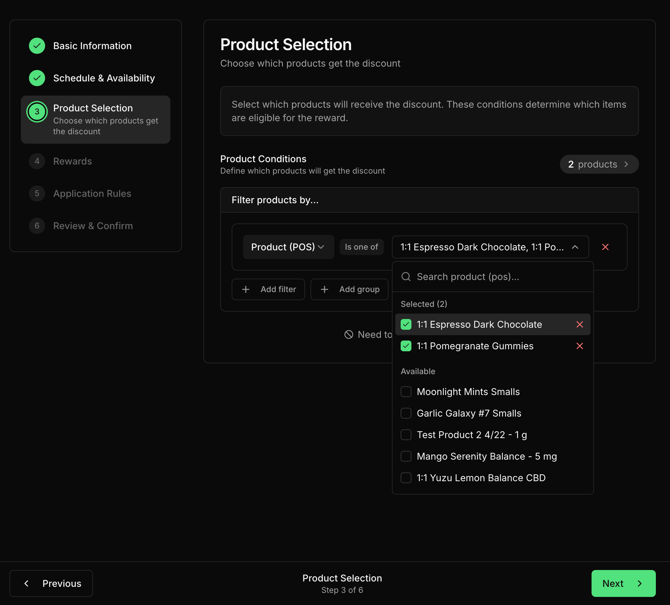Go to Basic Information step
This screenshot has width=670, height=605.
(x=92, y=46)
